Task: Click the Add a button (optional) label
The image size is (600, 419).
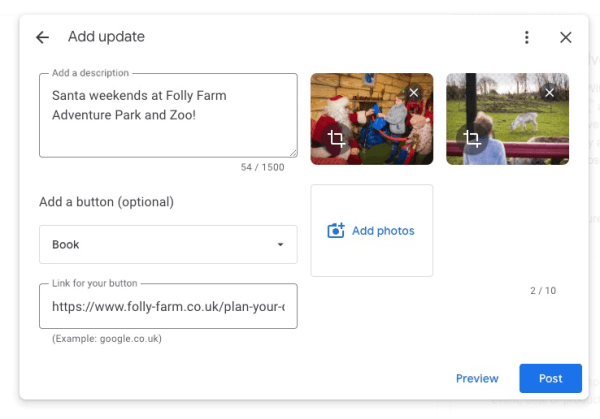Action: (x=106, y=202)
